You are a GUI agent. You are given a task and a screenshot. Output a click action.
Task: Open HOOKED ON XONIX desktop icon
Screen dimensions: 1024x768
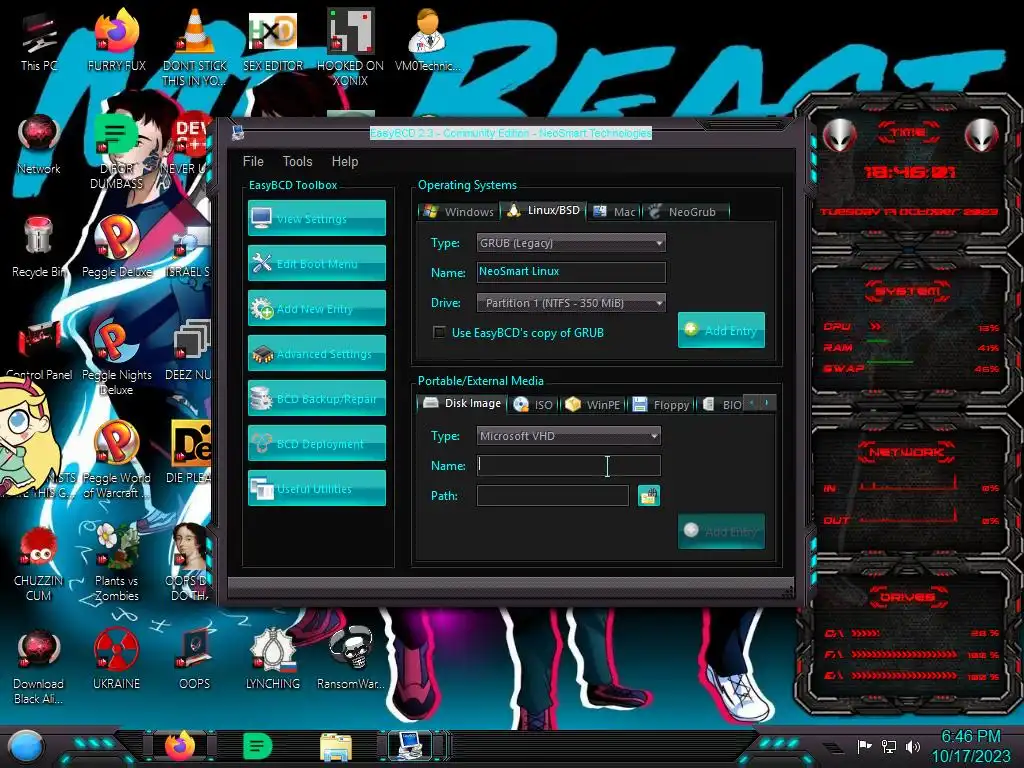(x=351, y=49)
